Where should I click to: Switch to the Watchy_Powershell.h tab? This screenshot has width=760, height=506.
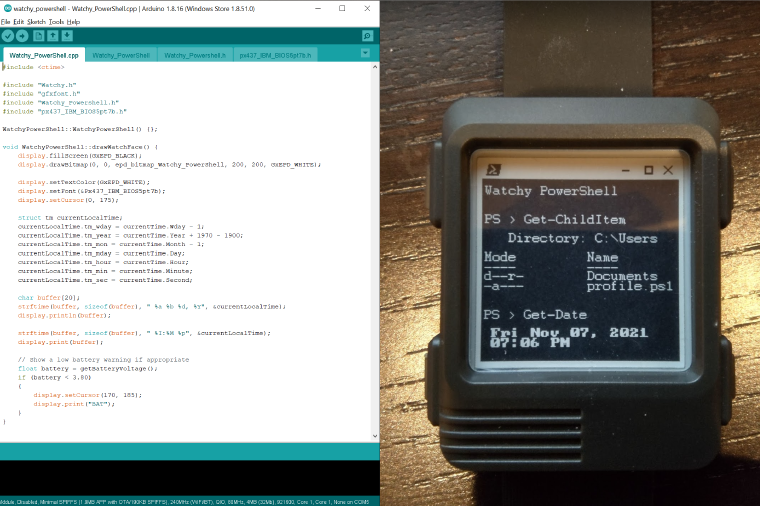coord(195,55)
